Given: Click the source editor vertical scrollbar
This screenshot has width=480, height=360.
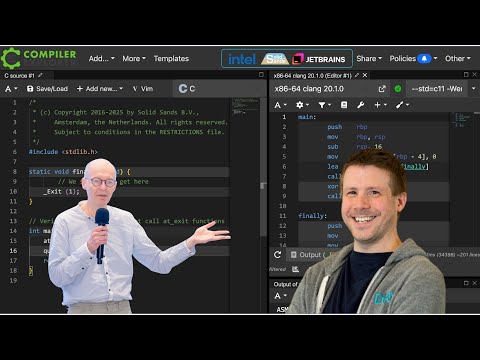Looking at the screenshot, I should (x=263, y=167).
